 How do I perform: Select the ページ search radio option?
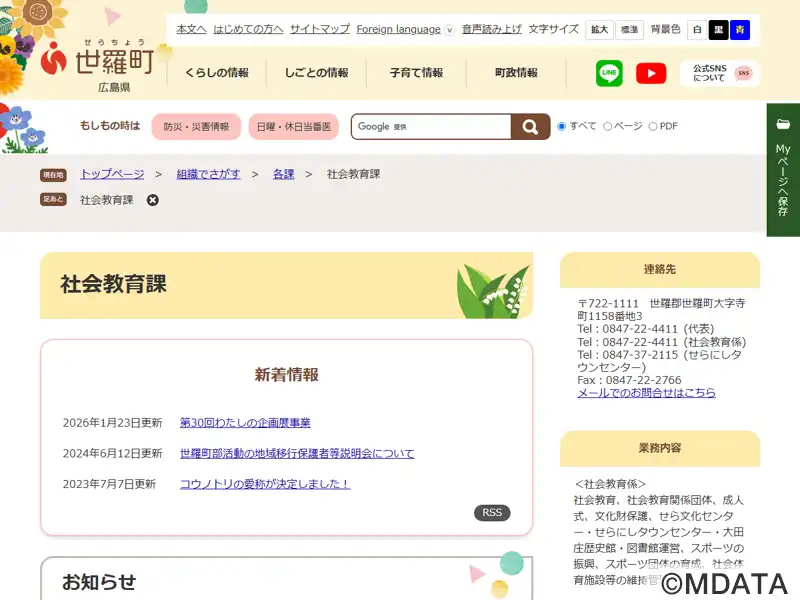[608, 127]
